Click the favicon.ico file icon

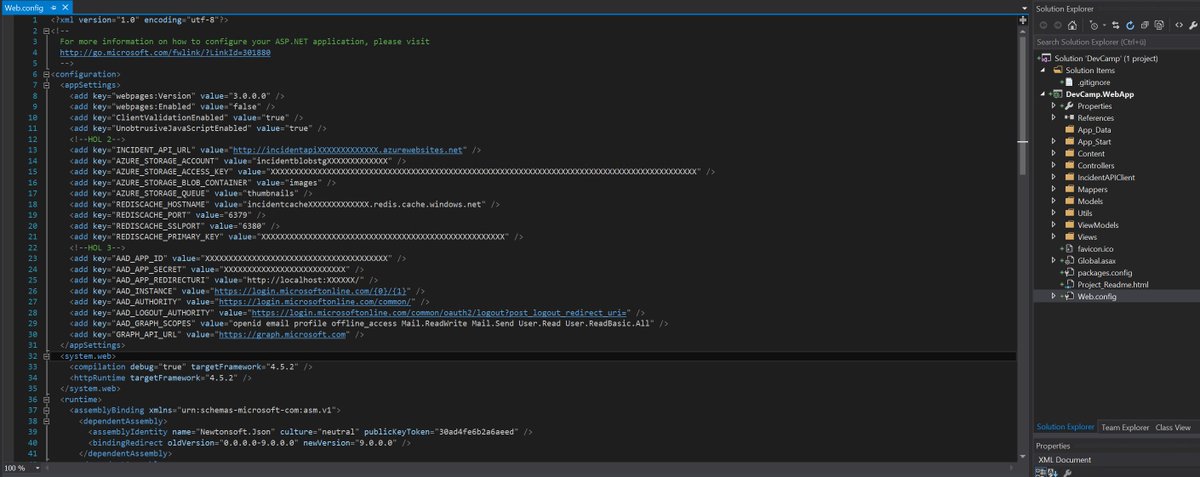1069,249
